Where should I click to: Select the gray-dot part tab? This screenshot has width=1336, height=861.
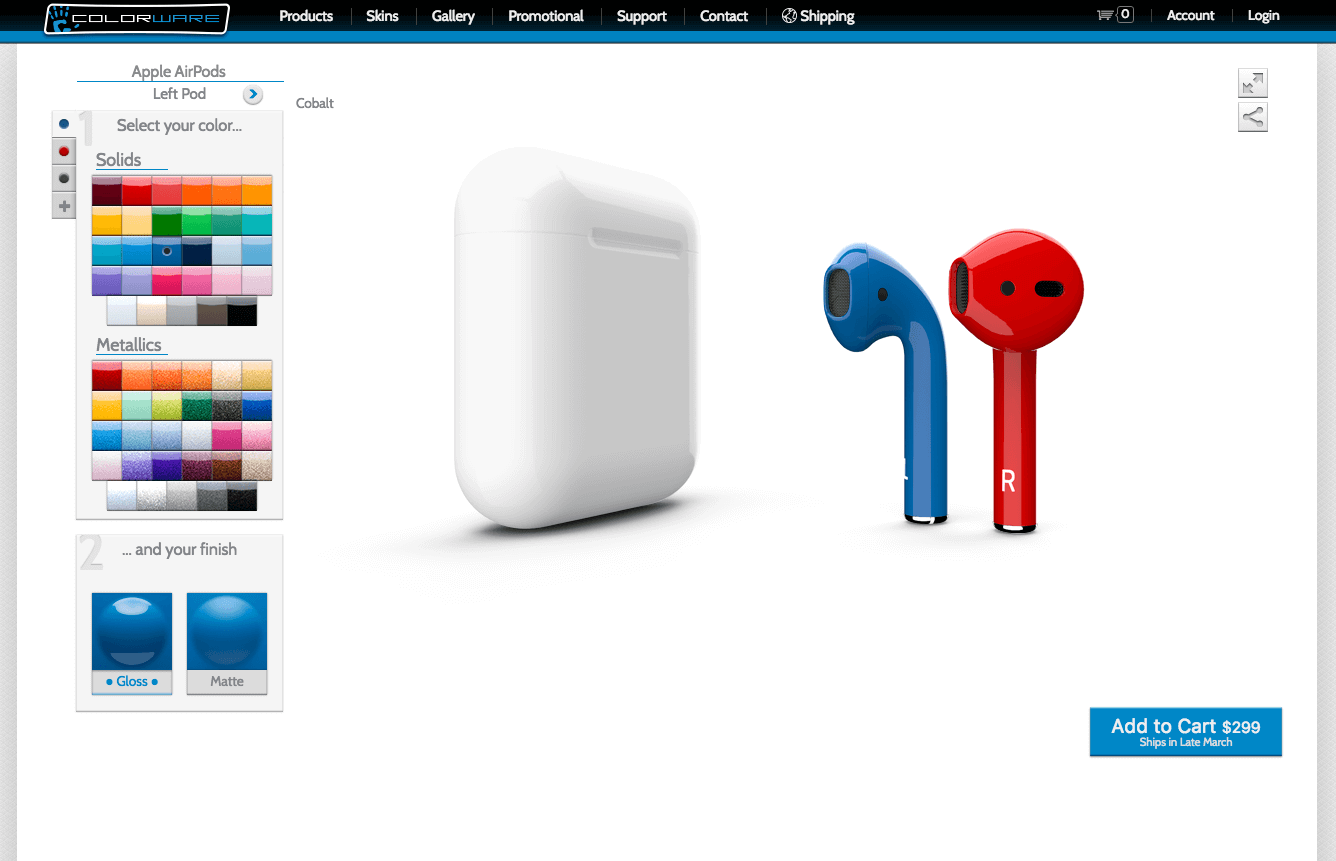tap(64, 178)
